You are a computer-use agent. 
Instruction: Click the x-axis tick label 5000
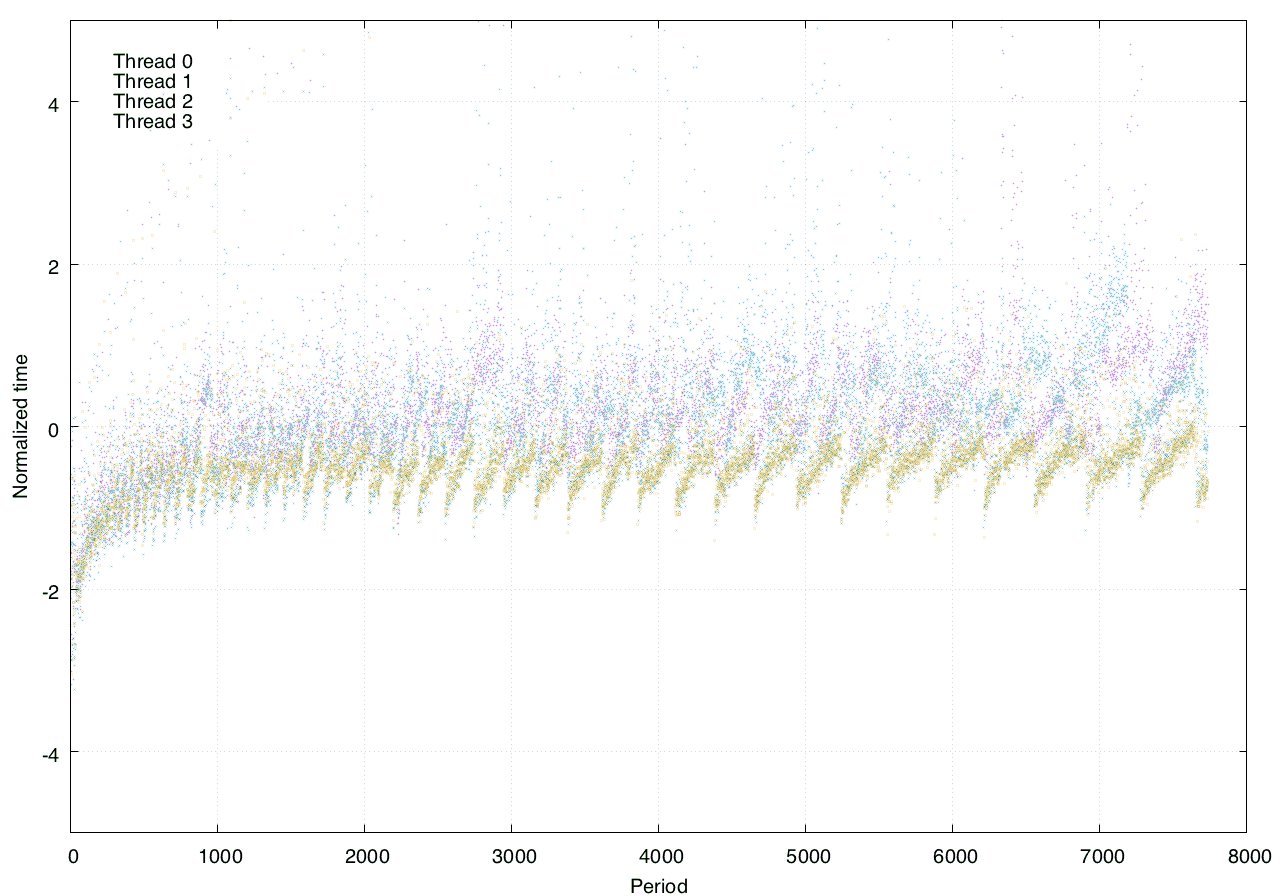click(x=806, y=857)
